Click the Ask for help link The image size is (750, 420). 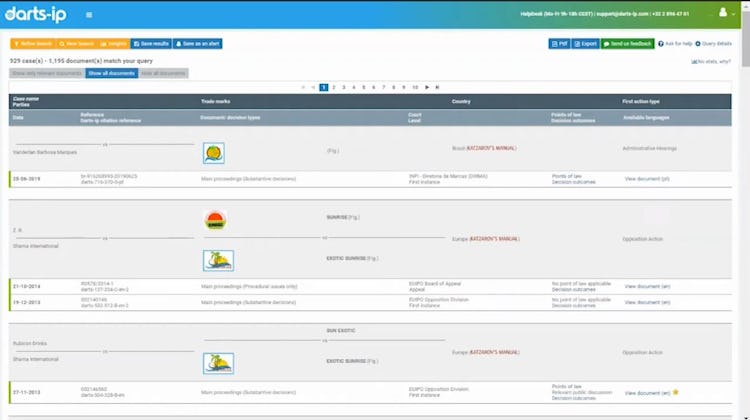(x=675, y=44)
